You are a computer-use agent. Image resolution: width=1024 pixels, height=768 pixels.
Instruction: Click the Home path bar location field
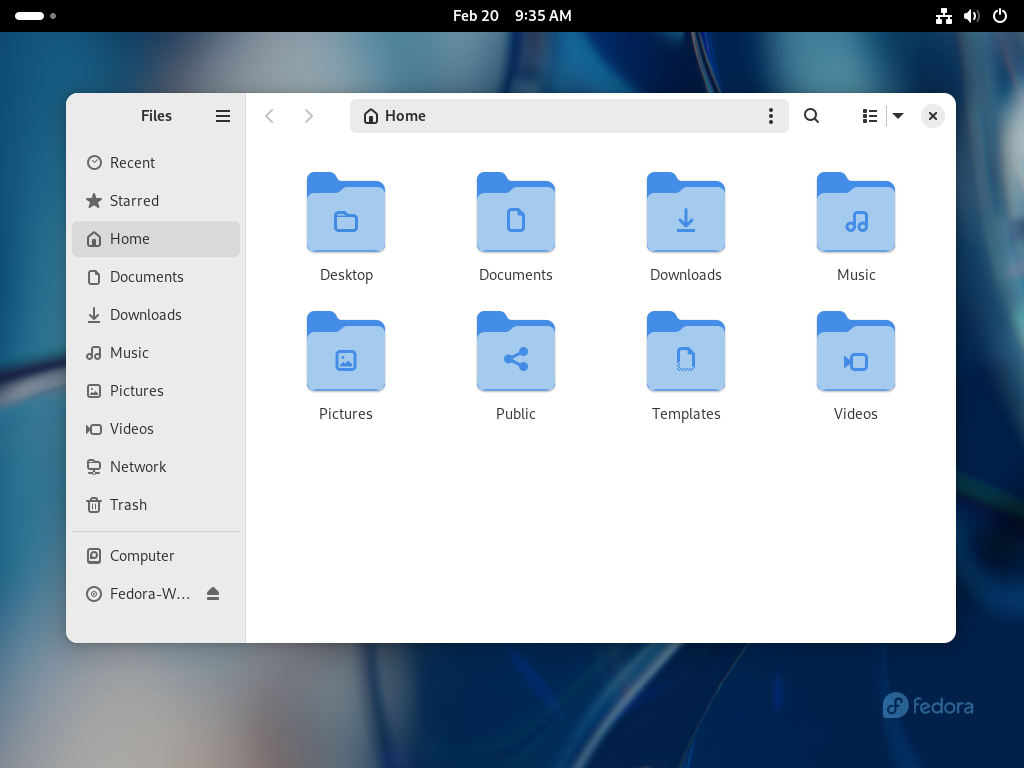(x=569, y=116)
